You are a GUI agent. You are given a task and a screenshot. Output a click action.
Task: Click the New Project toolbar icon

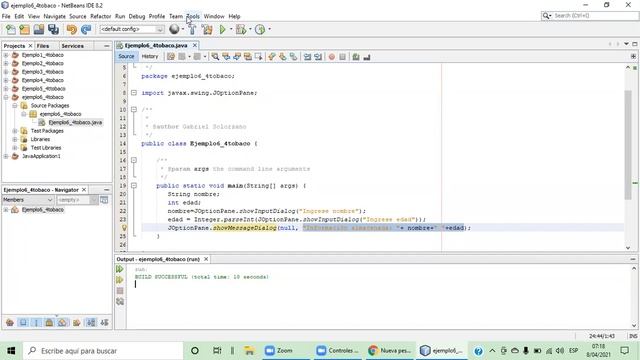coord(24,29)
